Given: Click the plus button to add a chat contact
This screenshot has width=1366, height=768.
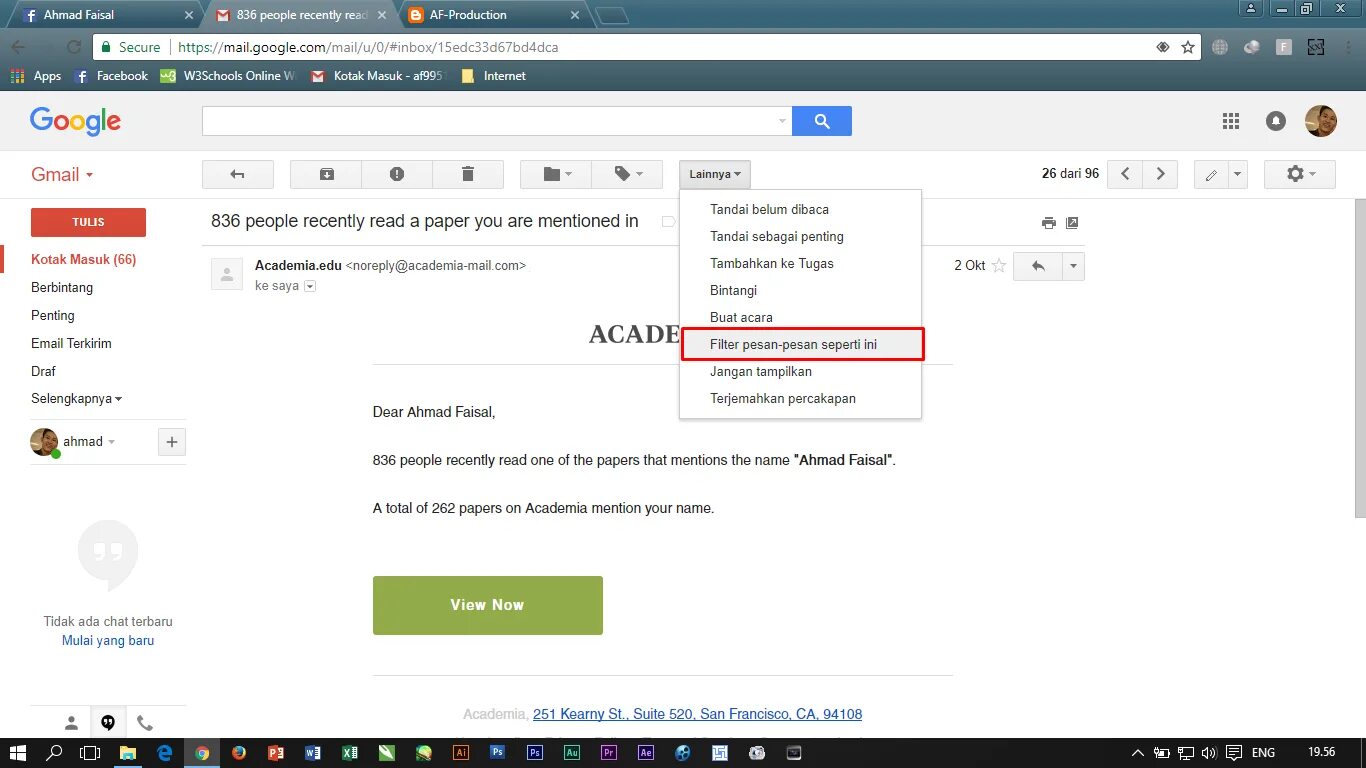Looking at the screenshot, I should pos(172,442).
